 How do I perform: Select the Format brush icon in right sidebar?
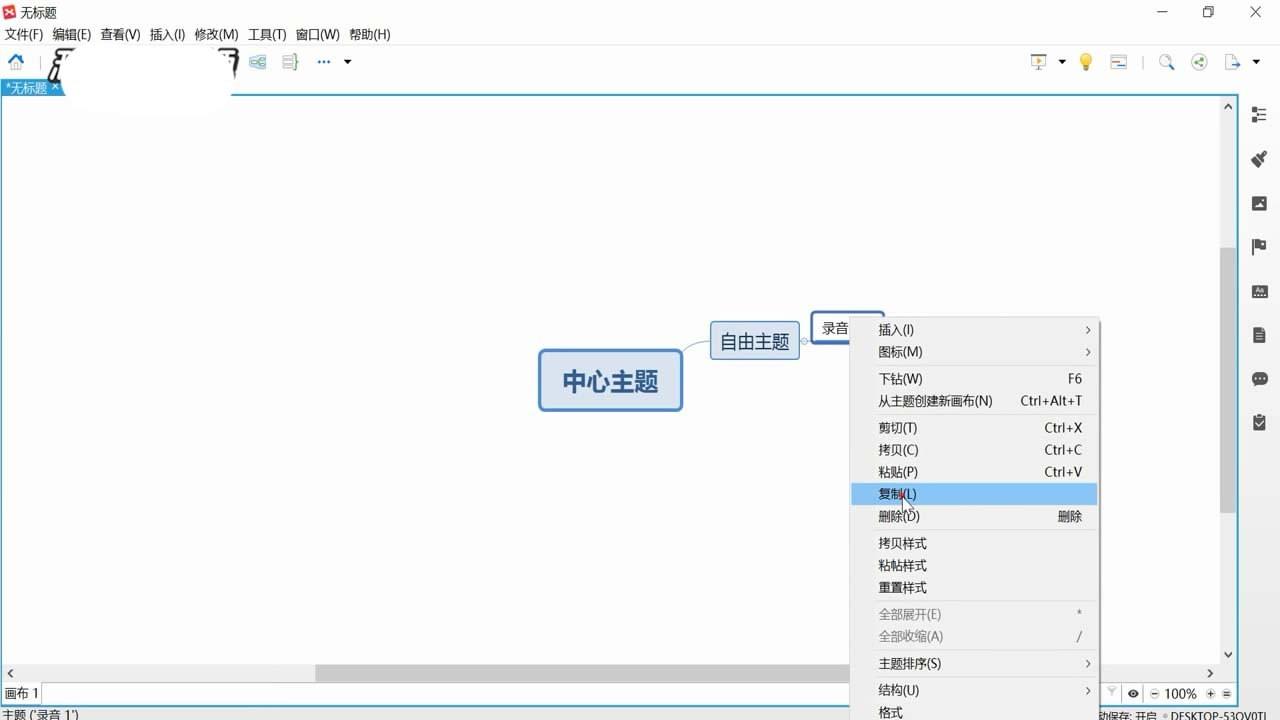pyautogui.click(x=1258, y=159)
